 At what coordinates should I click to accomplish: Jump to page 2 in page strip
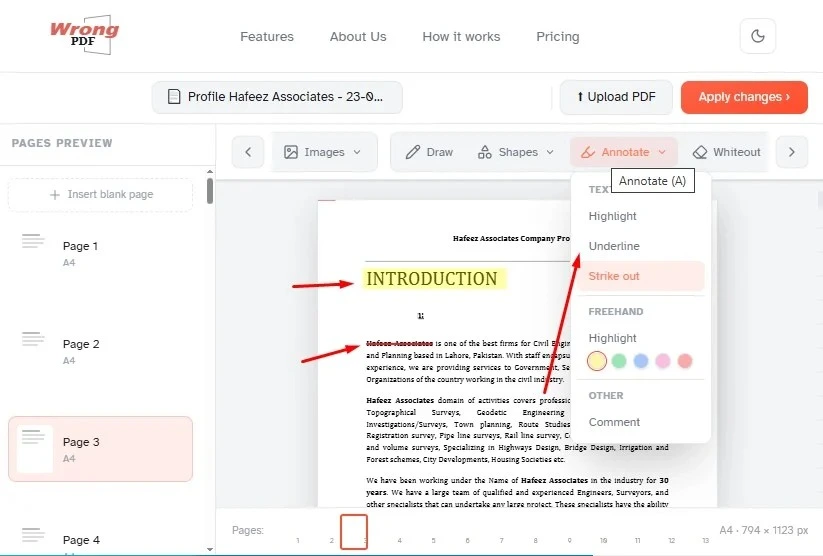tap(332, 540)
